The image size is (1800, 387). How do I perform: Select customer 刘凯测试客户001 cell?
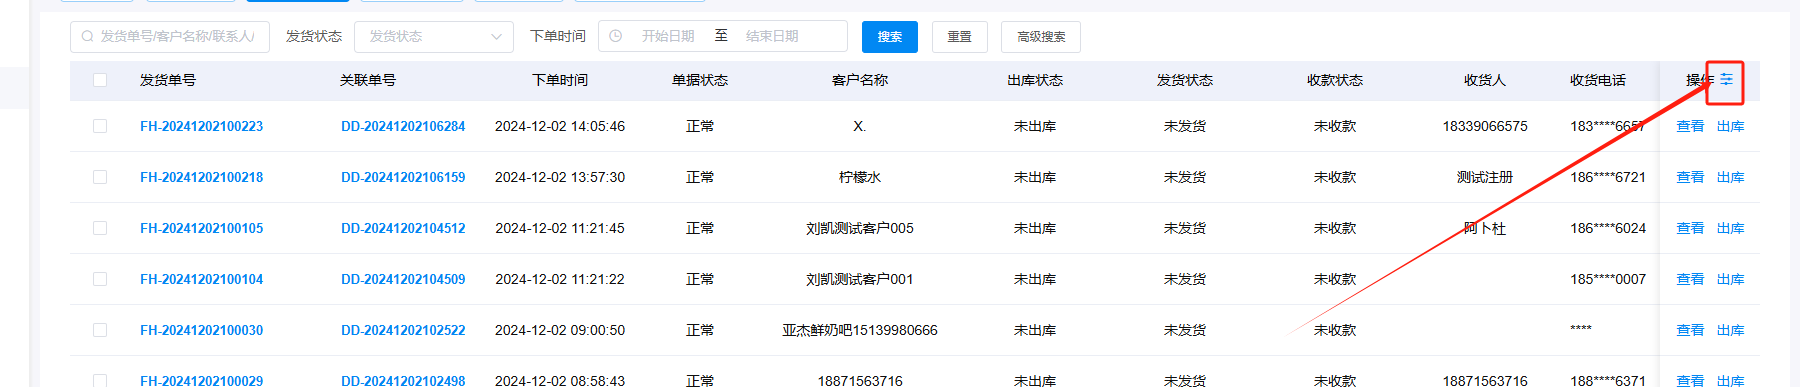[x=860, y=279]
